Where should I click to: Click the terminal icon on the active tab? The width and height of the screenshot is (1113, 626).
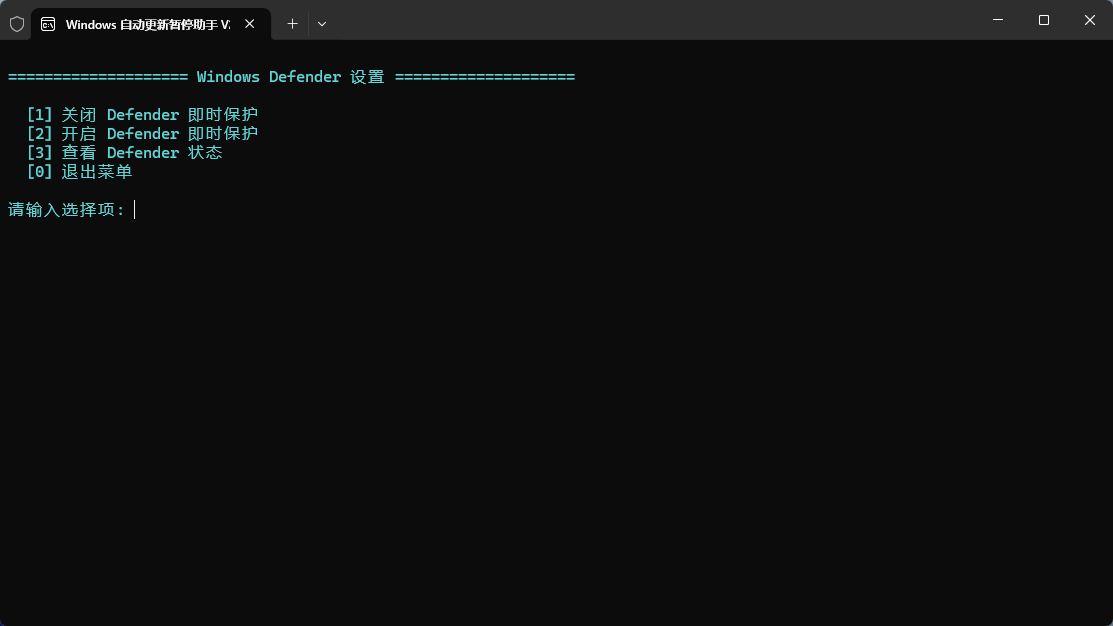48,24
